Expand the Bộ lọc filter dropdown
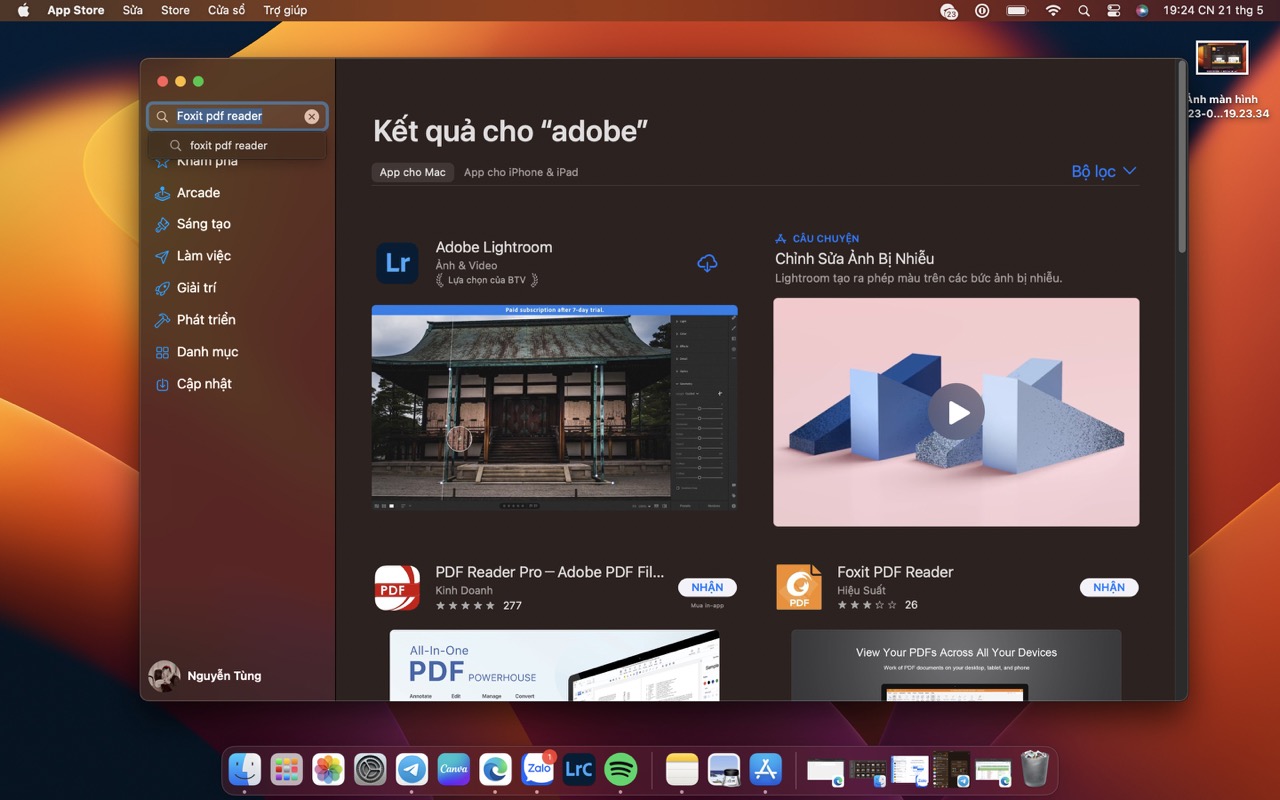The height and width of the screenshot is (800, 1280). [1104, 171]
